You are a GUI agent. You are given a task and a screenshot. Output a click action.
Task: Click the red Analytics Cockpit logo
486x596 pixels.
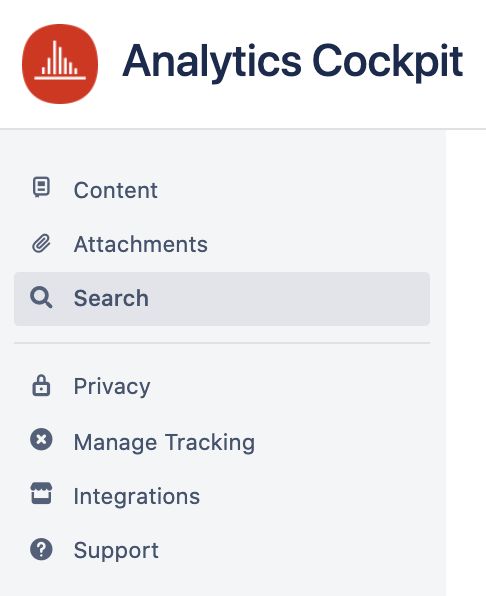[x=60, y=64]
